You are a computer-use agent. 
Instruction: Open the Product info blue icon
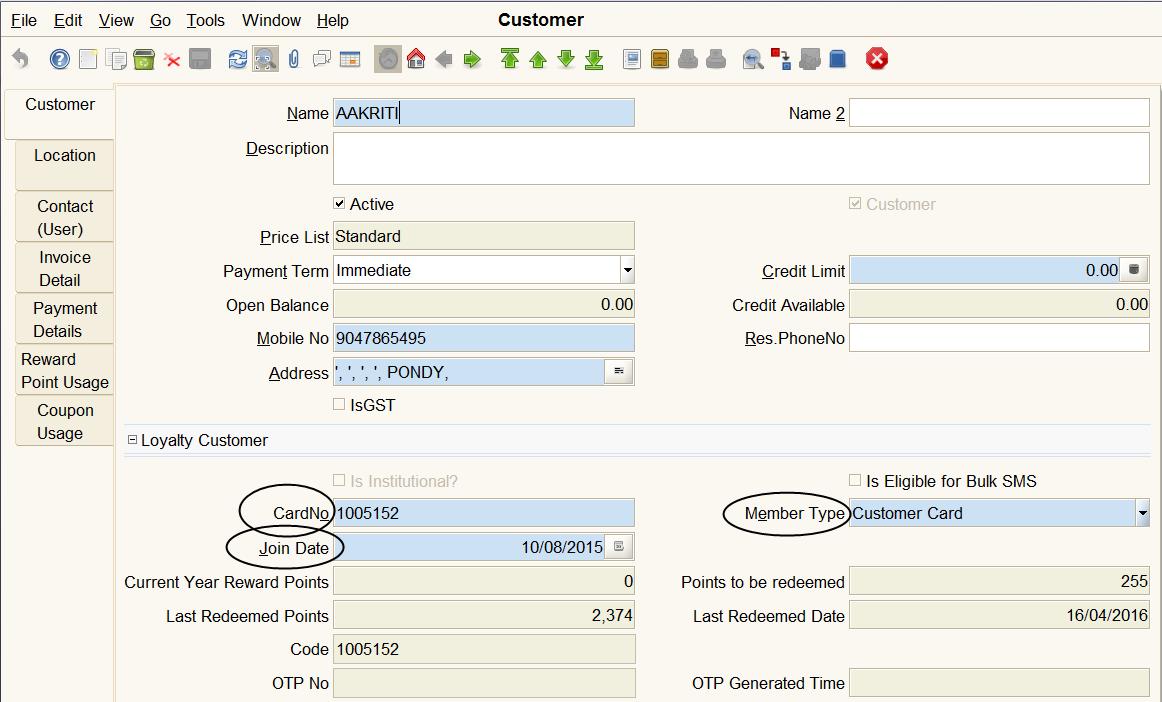click(837, 59)
